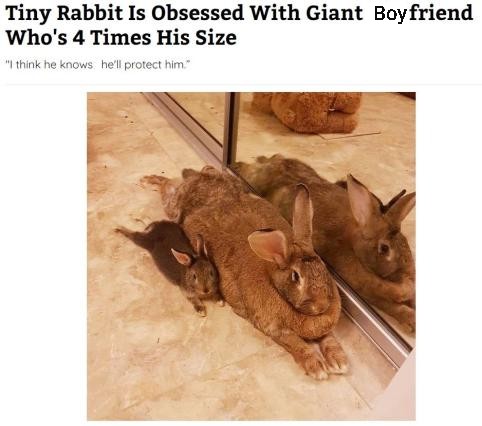Click the tiny dark rabbit's face
The width and height of the screenshot is (482, 426).
click(201, 279)
